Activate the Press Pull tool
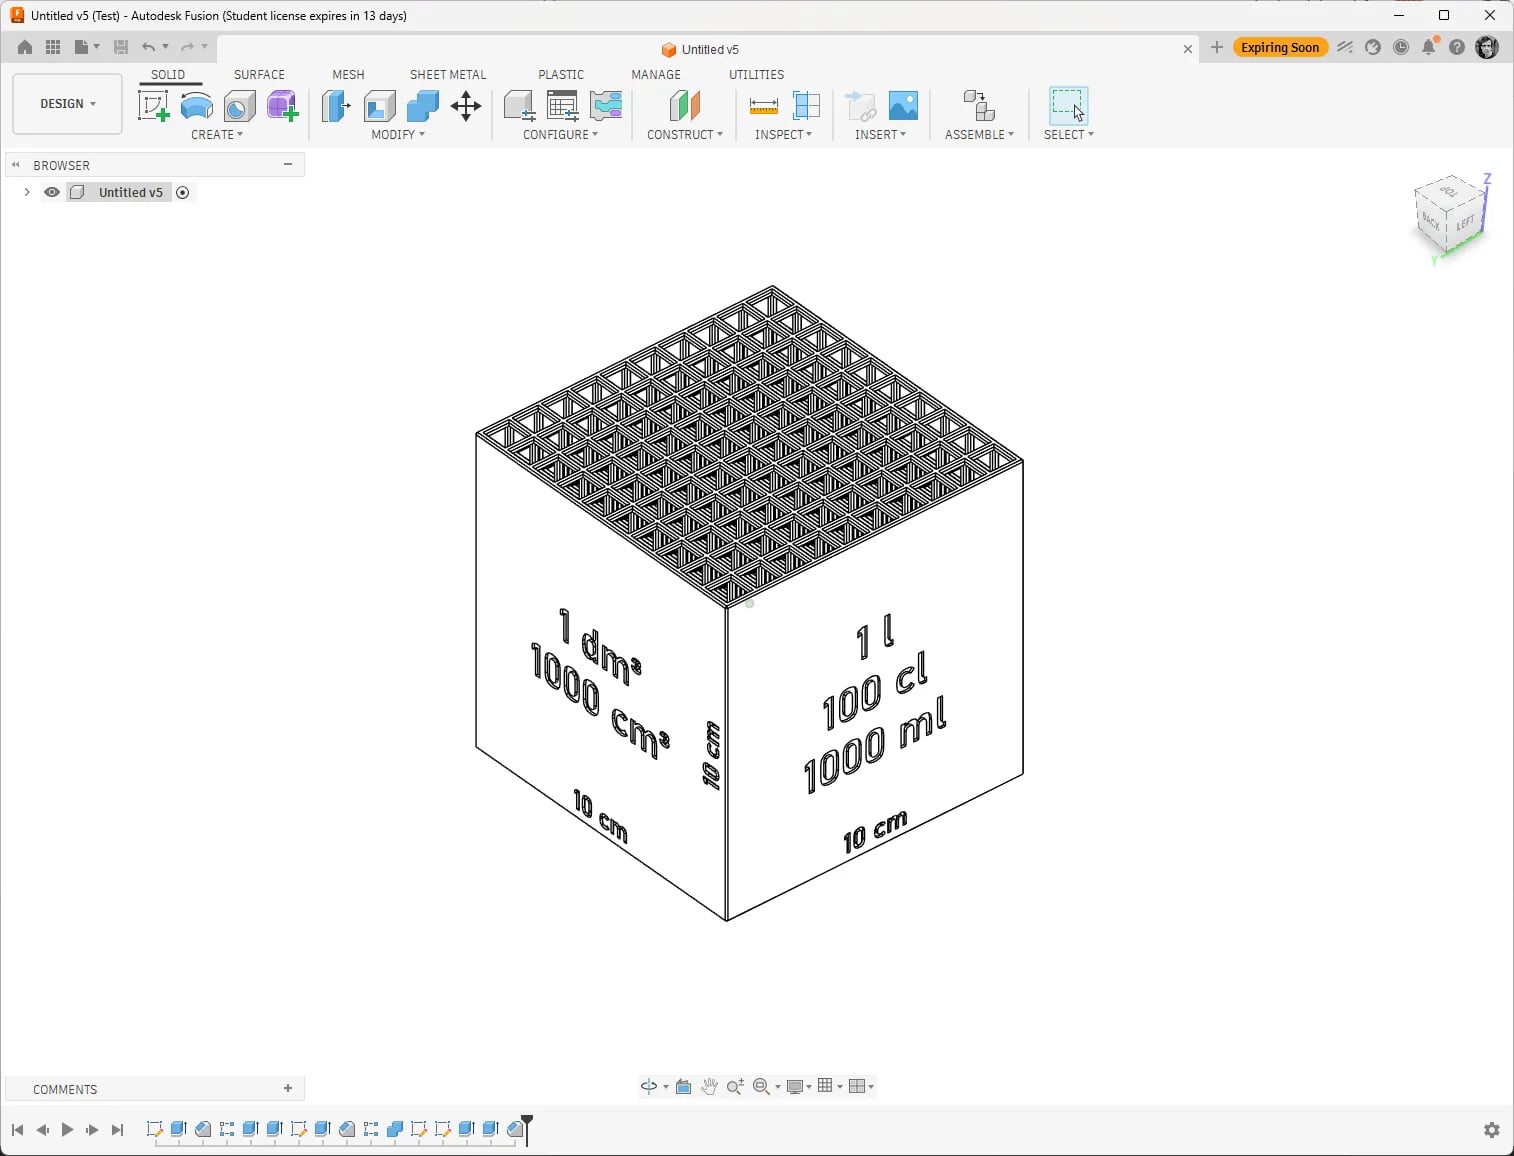 coord(336,105)
